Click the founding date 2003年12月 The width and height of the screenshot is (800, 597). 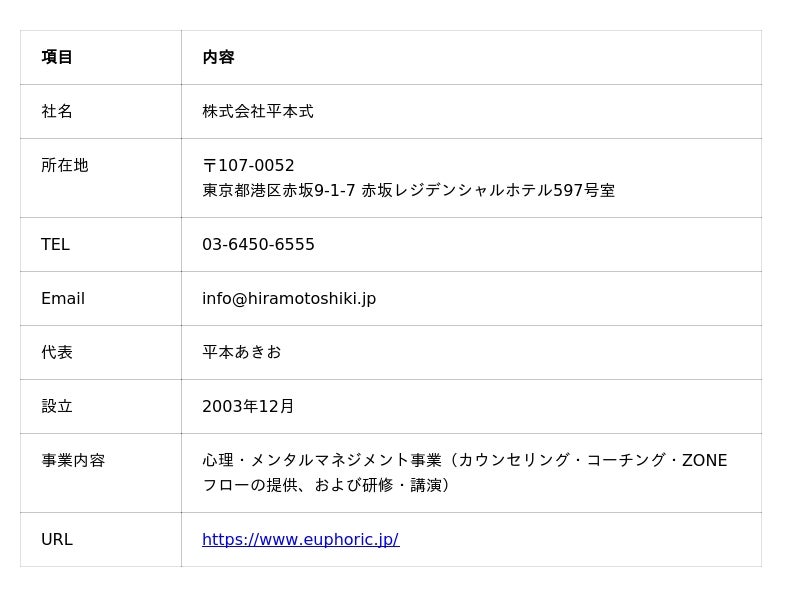pos(248,406)
